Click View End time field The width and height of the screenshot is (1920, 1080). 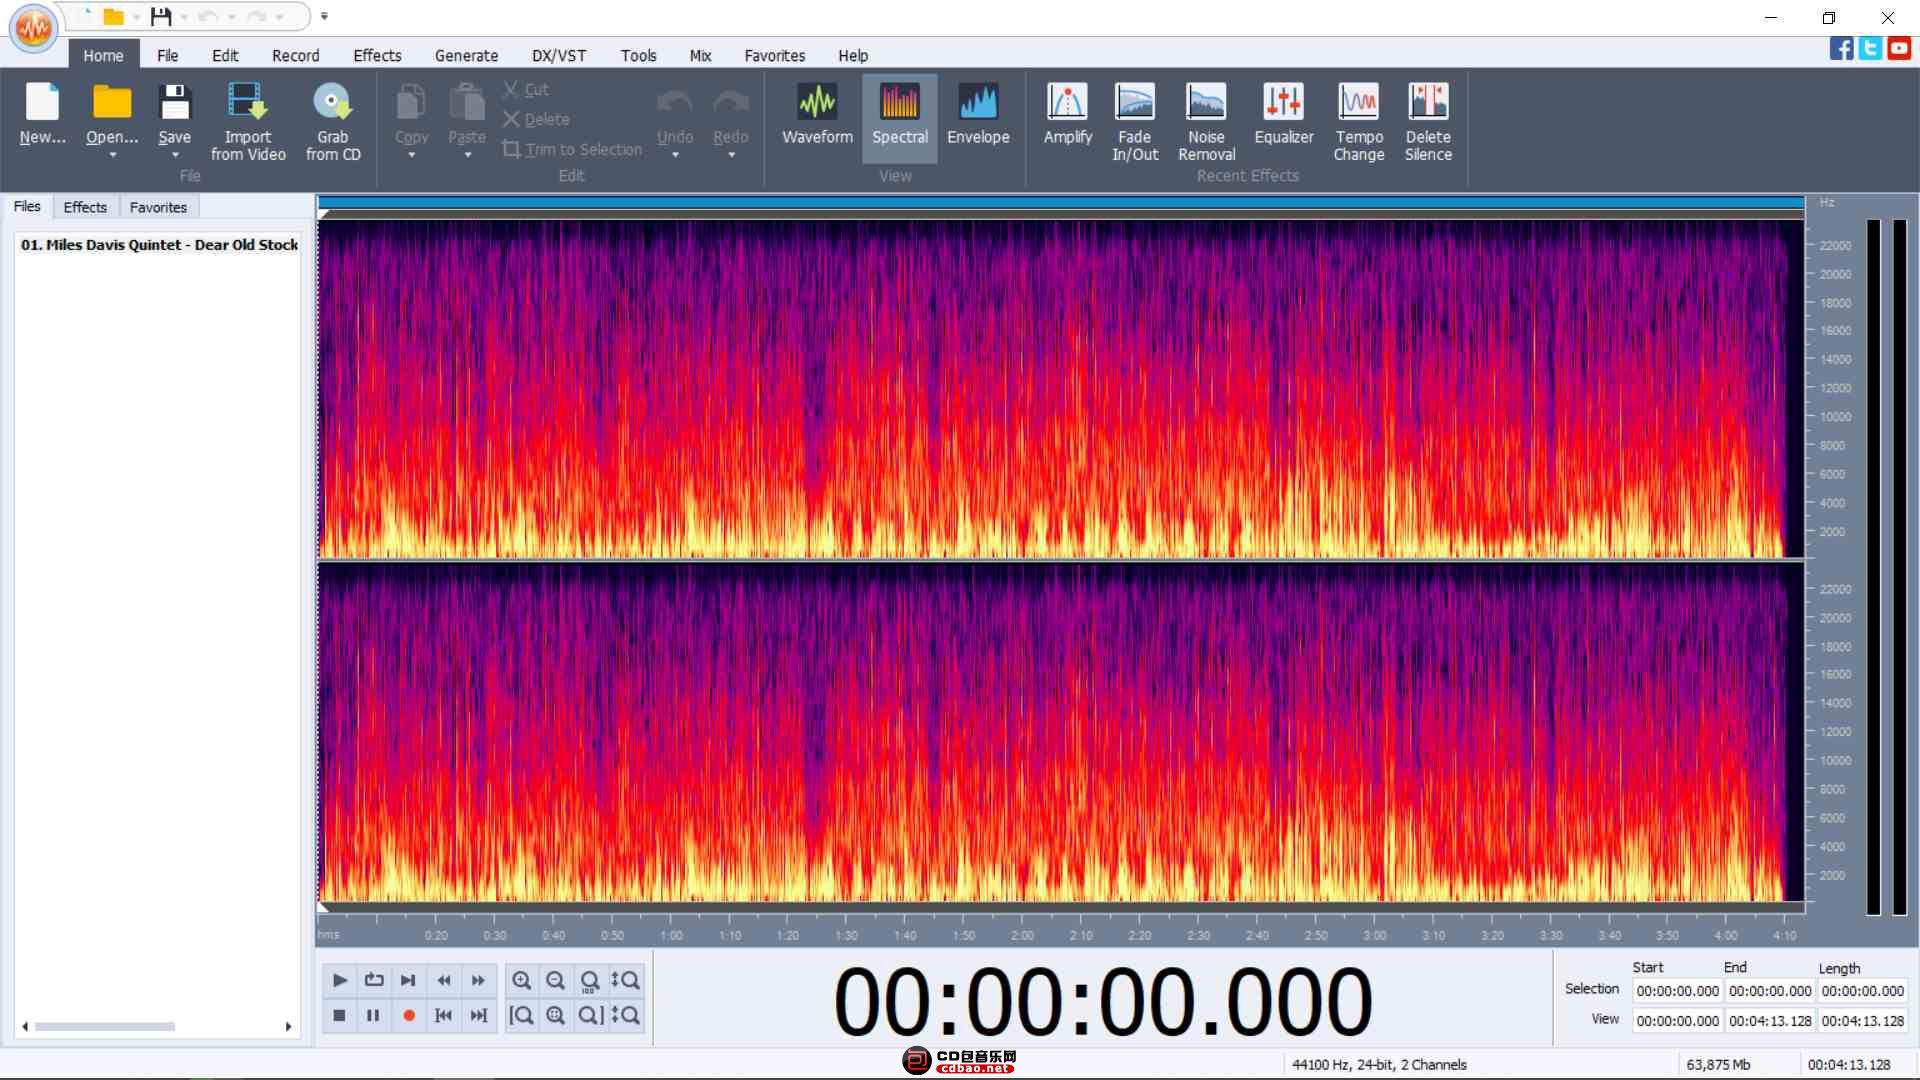(1770, 1021)
